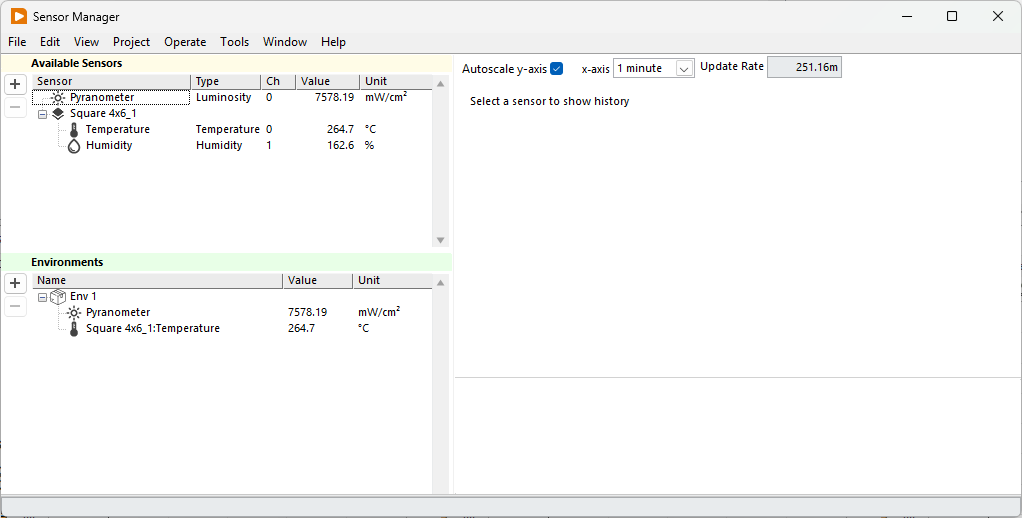1022x518 pixels.
Task: Click the Update Rate value field
Action: (804, 68)
